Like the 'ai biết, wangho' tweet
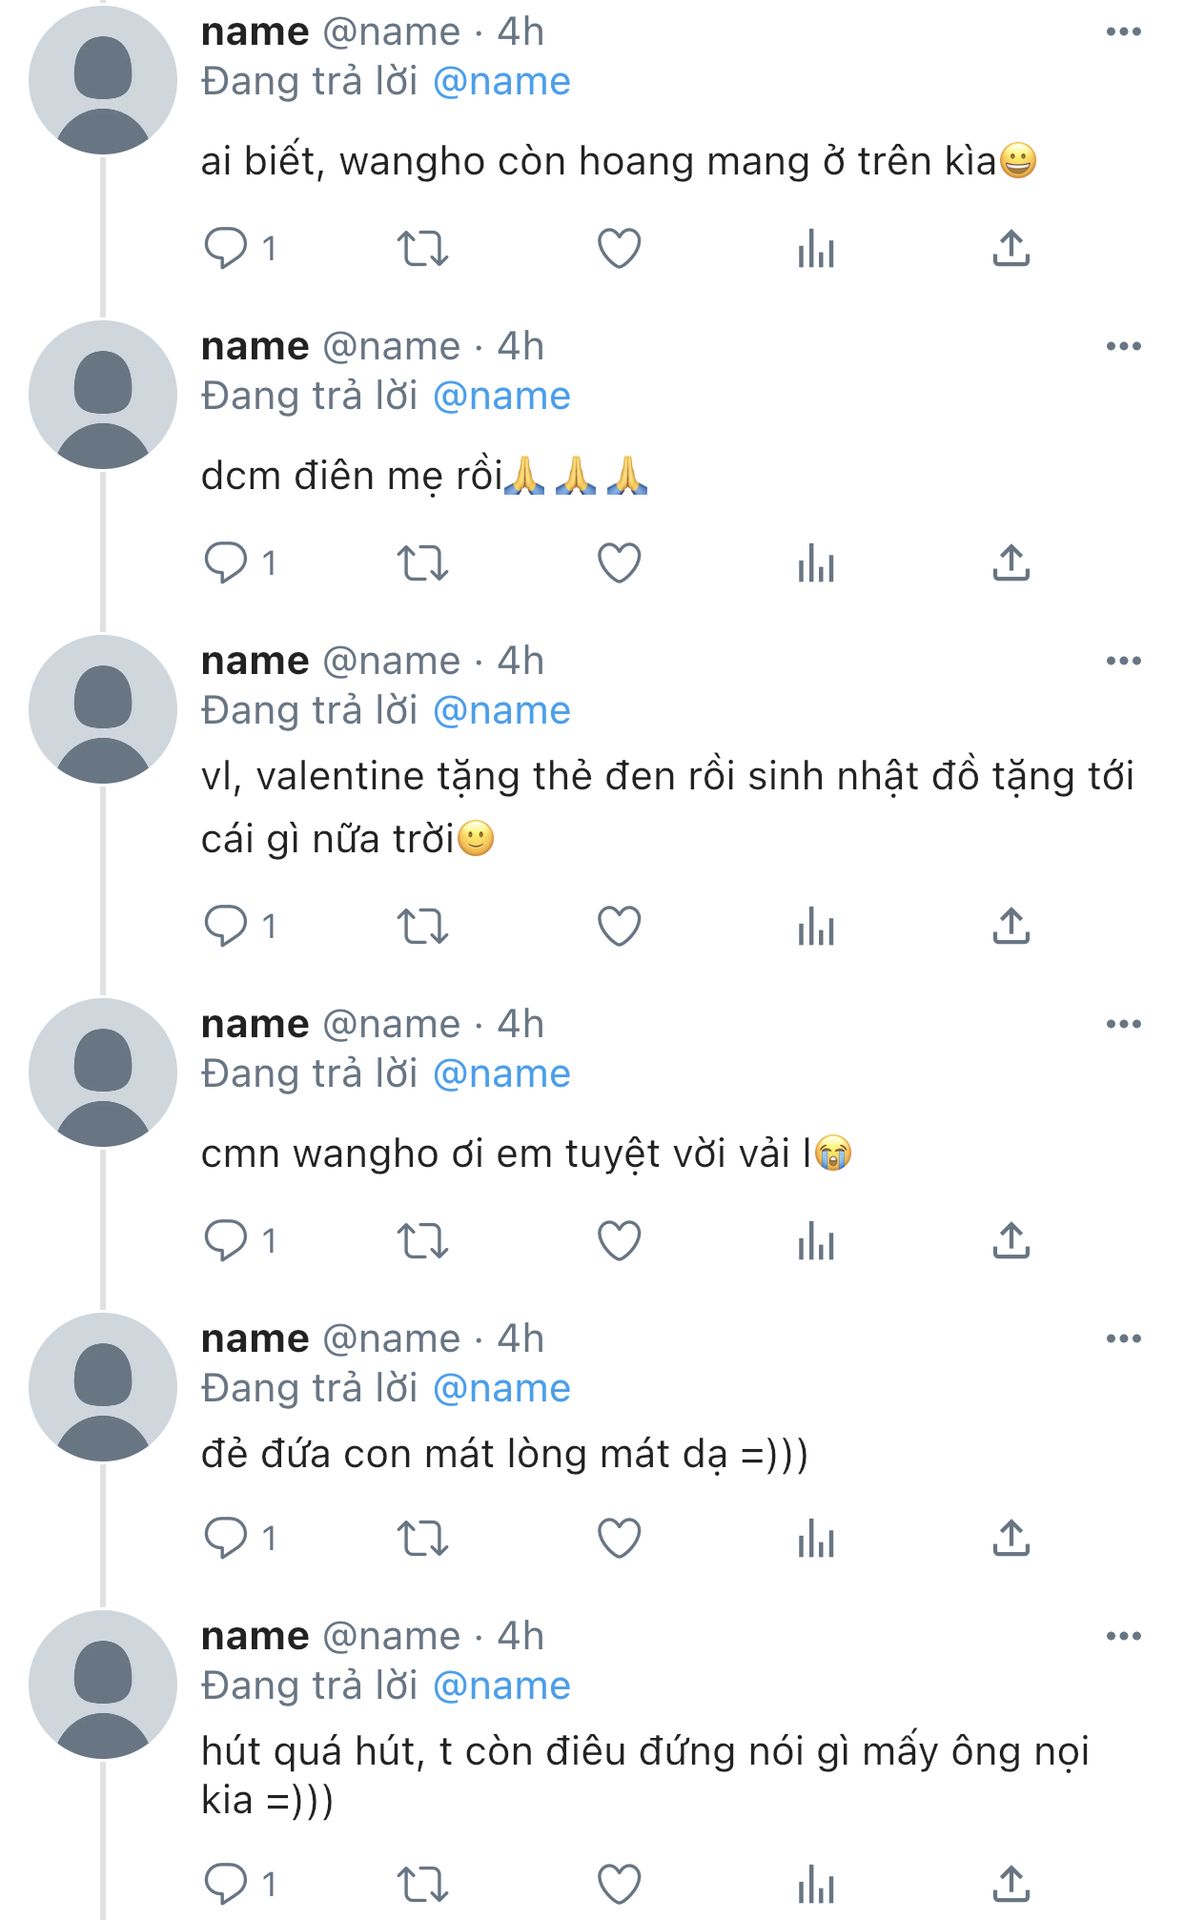1184x1920 pixels. click(619, 248)
